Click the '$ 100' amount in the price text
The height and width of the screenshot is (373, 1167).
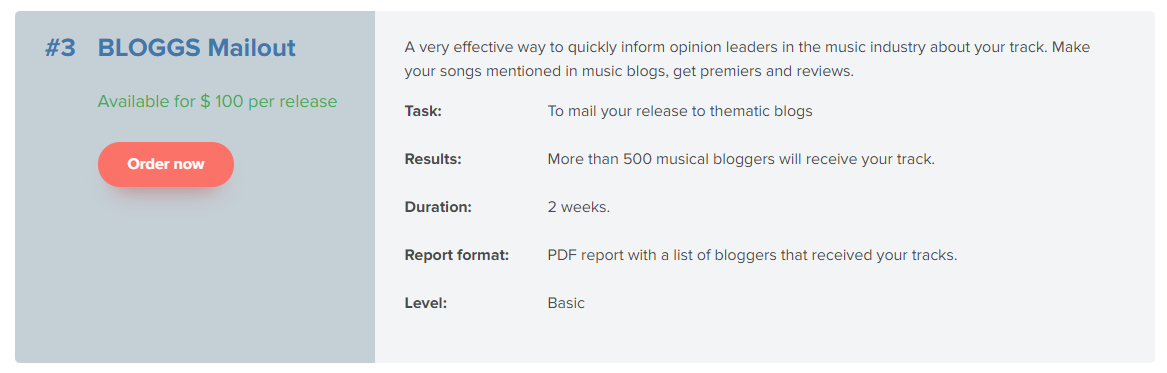(221, 101)
